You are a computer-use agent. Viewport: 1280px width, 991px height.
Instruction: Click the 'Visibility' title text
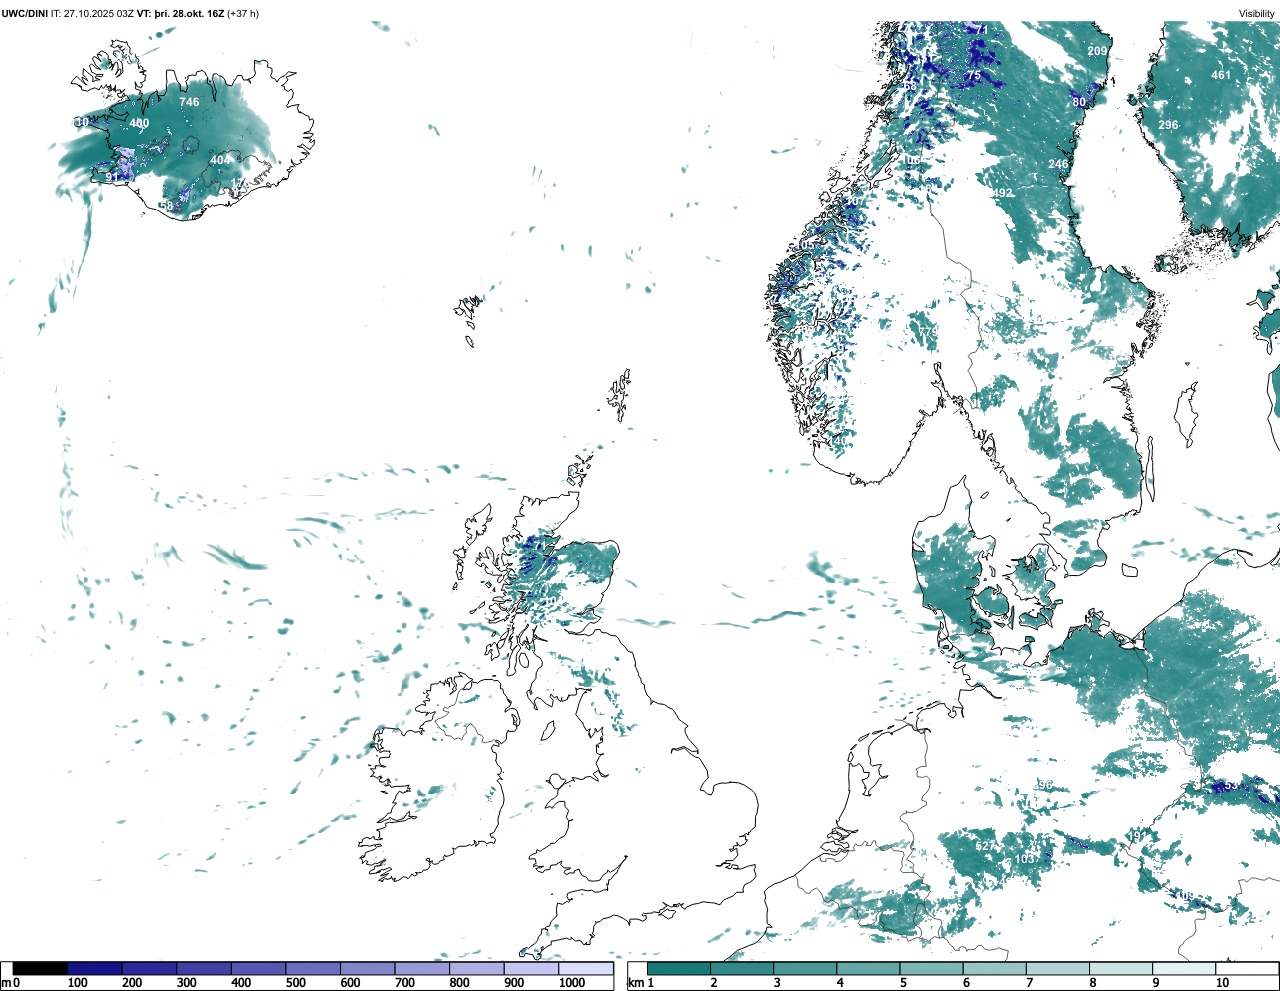pos(1257,14)
